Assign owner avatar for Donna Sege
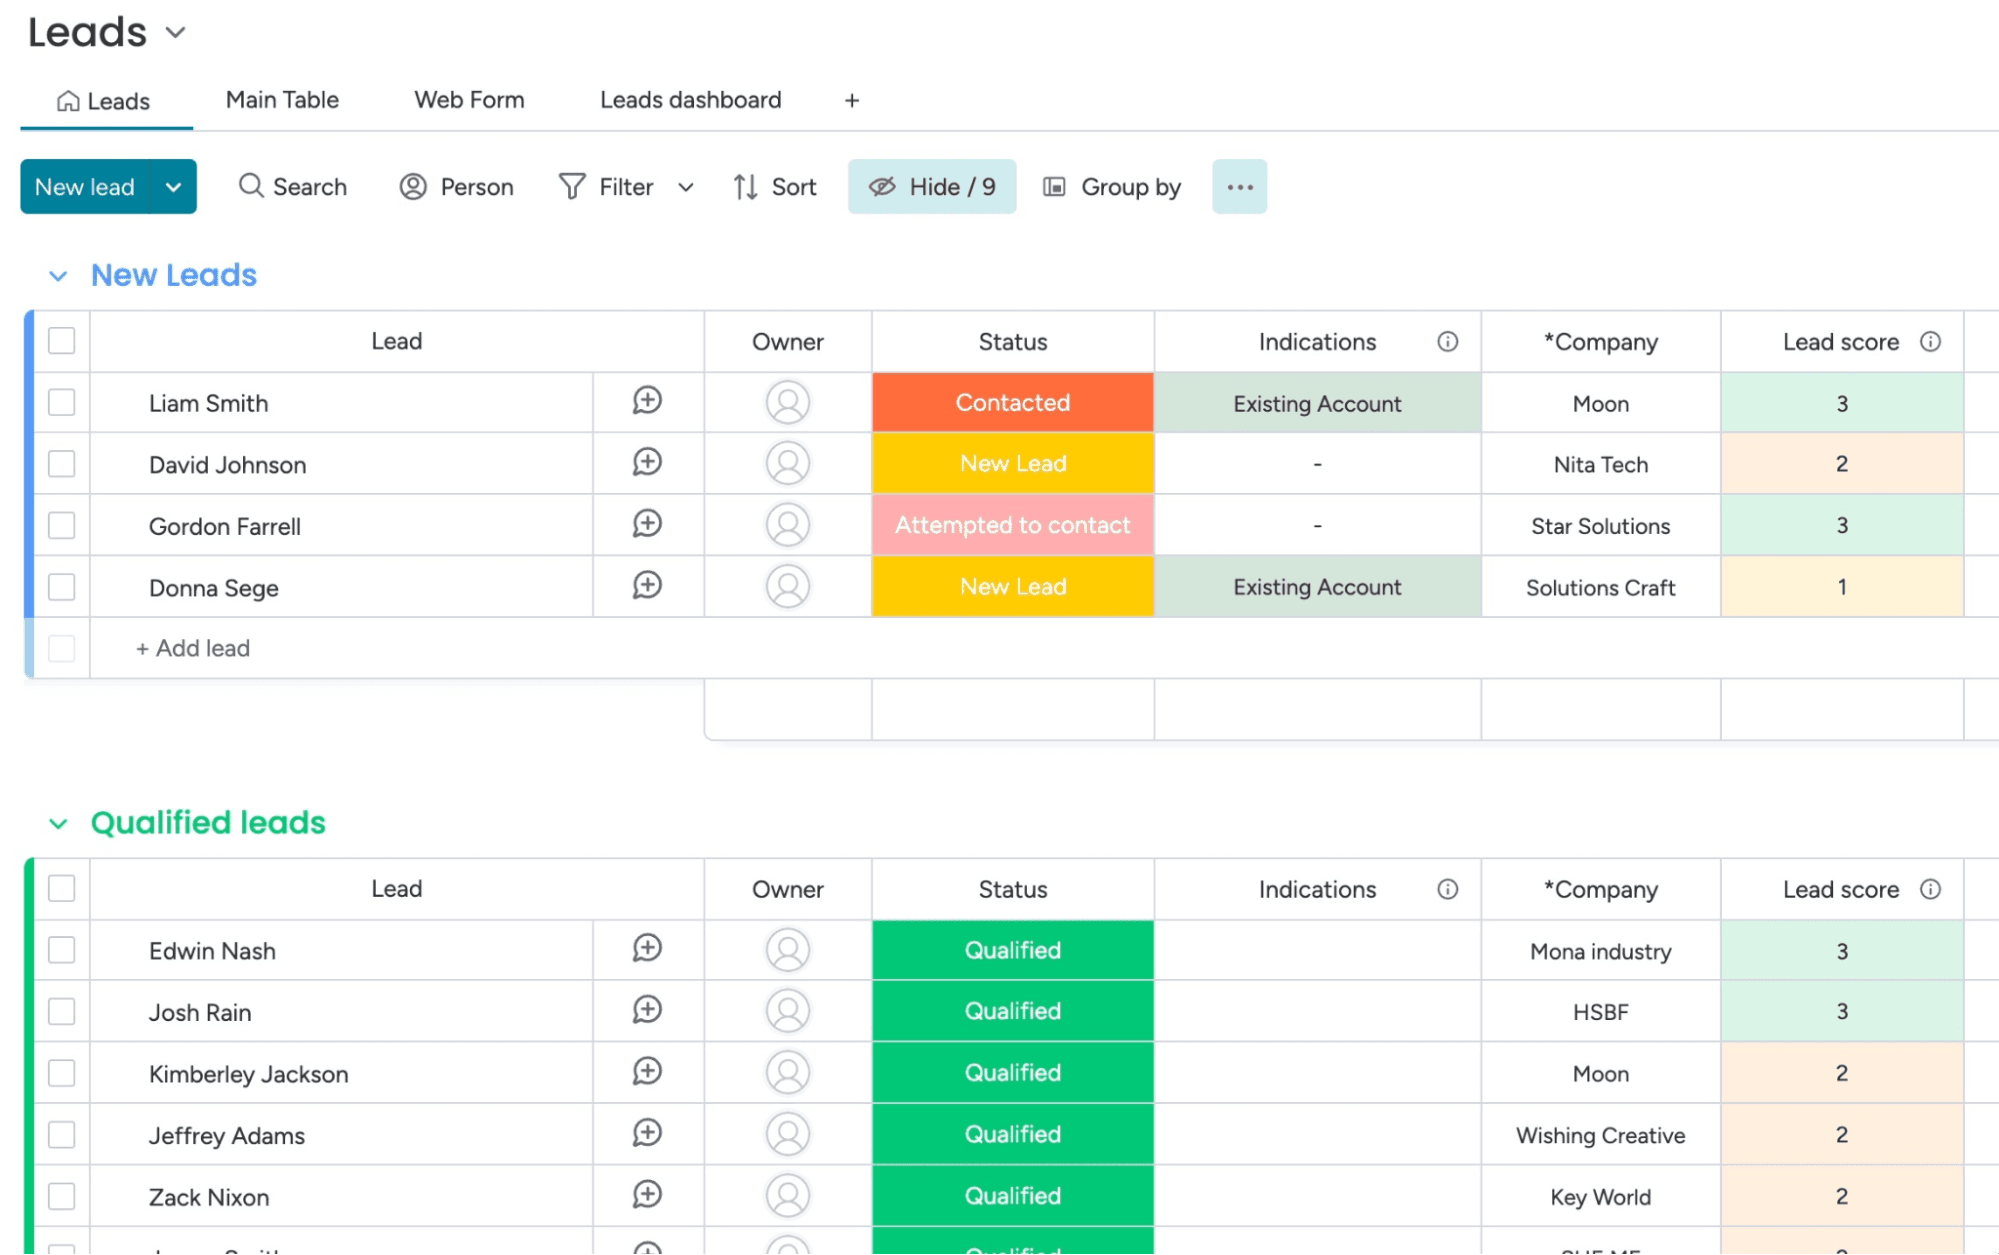Viewport: 1999px width, 1255px height. coord(788,586)
